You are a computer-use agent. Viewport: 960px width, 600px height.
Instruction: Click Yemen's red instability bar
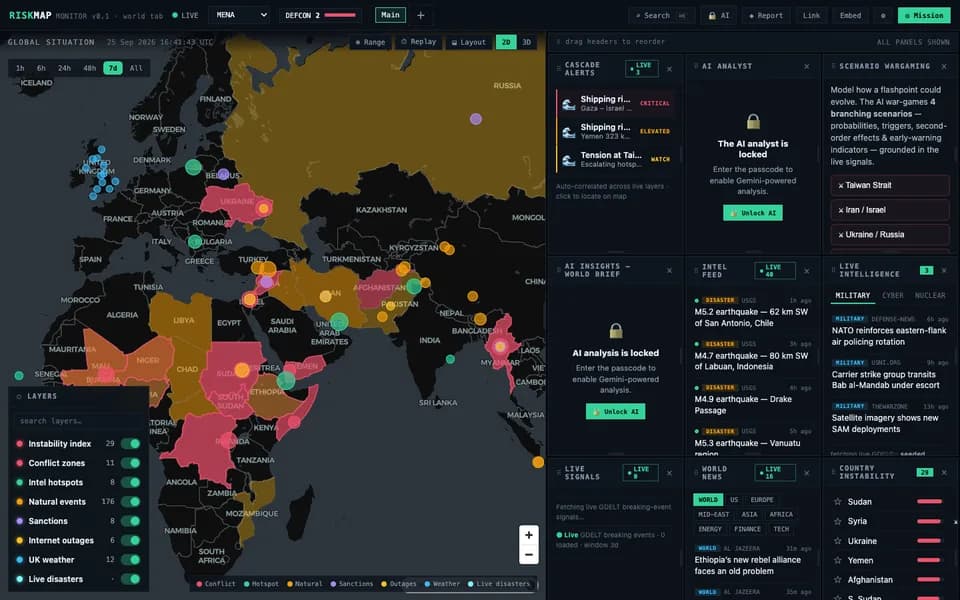(x=929, y=560)
